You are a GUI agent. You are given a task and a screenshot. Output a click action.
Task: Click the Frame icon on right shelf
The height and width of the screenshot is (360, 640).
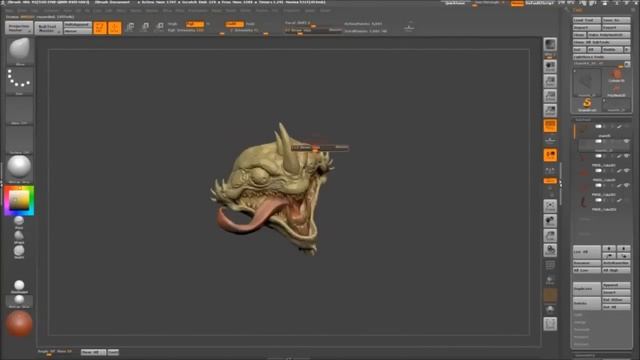point(550,205)
